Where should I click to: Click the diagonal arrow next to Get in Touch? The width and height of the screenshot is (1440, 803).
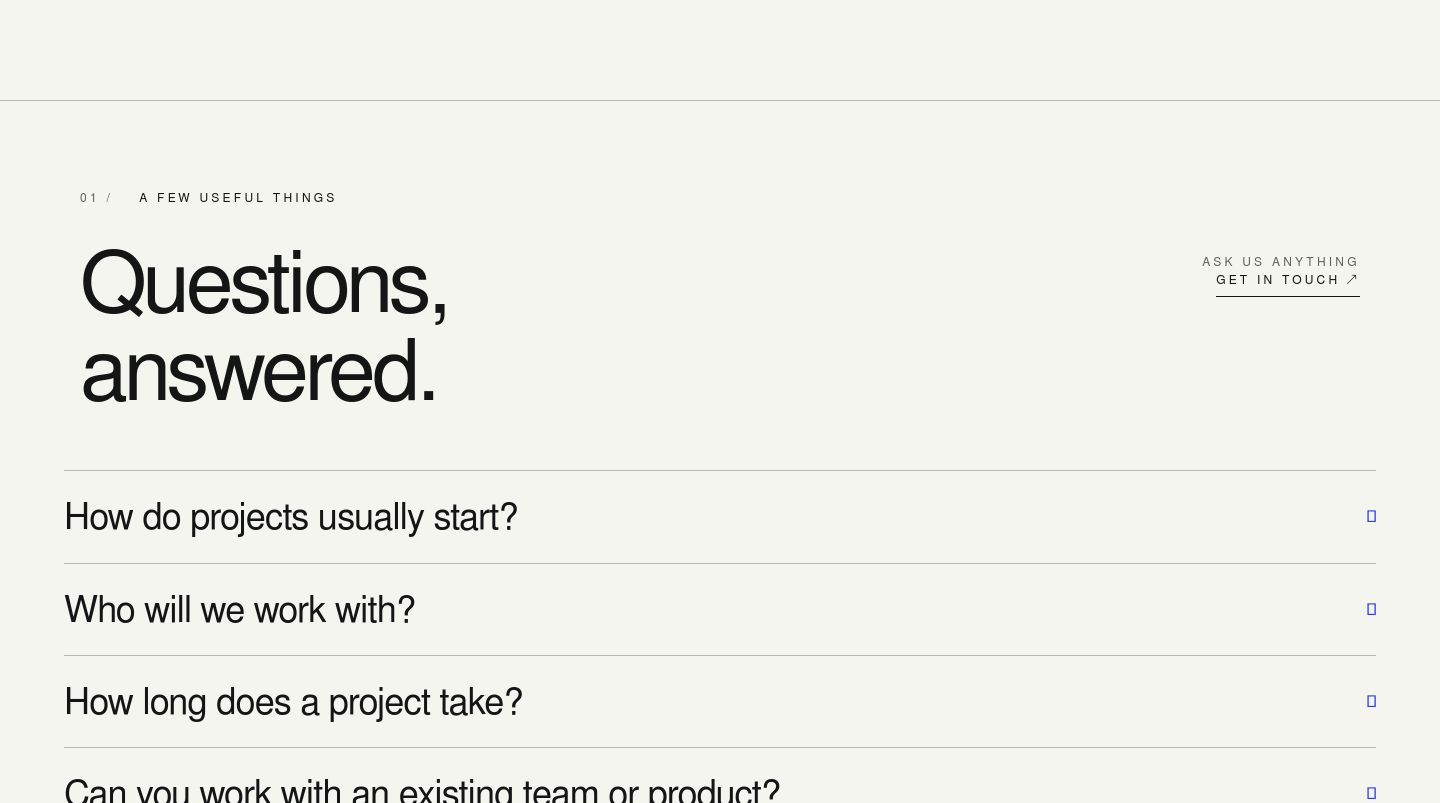(x=1352, y=280)
